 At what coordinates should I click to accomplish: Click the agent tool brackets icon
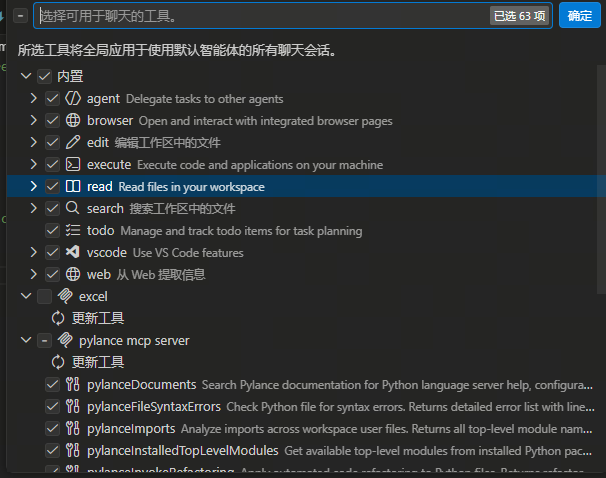[73, 99]
